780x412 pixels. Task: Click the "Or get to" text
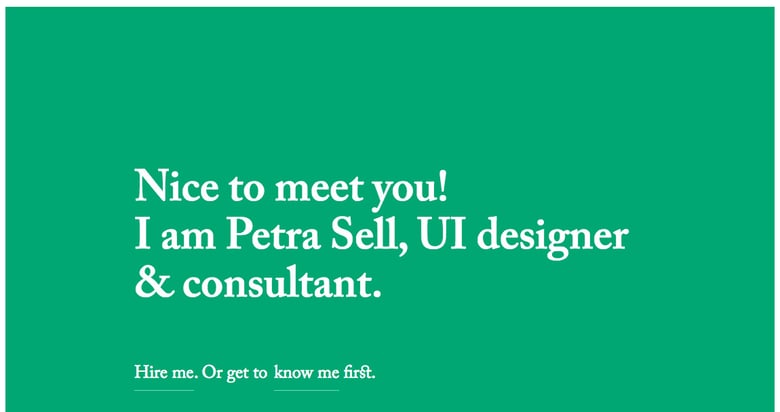pyautogui.click(x=234, y=373)
